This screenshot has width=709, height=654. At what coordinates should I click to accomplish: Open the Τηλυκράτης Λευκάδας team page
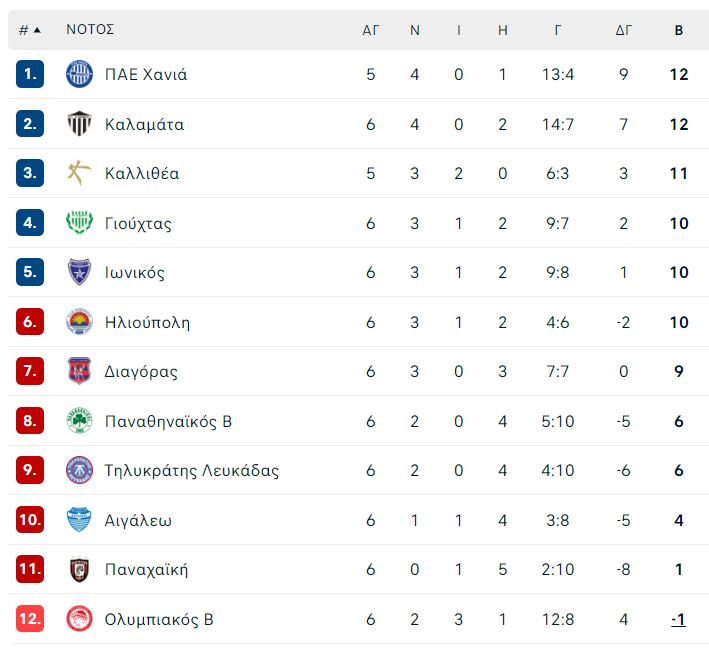192,470
